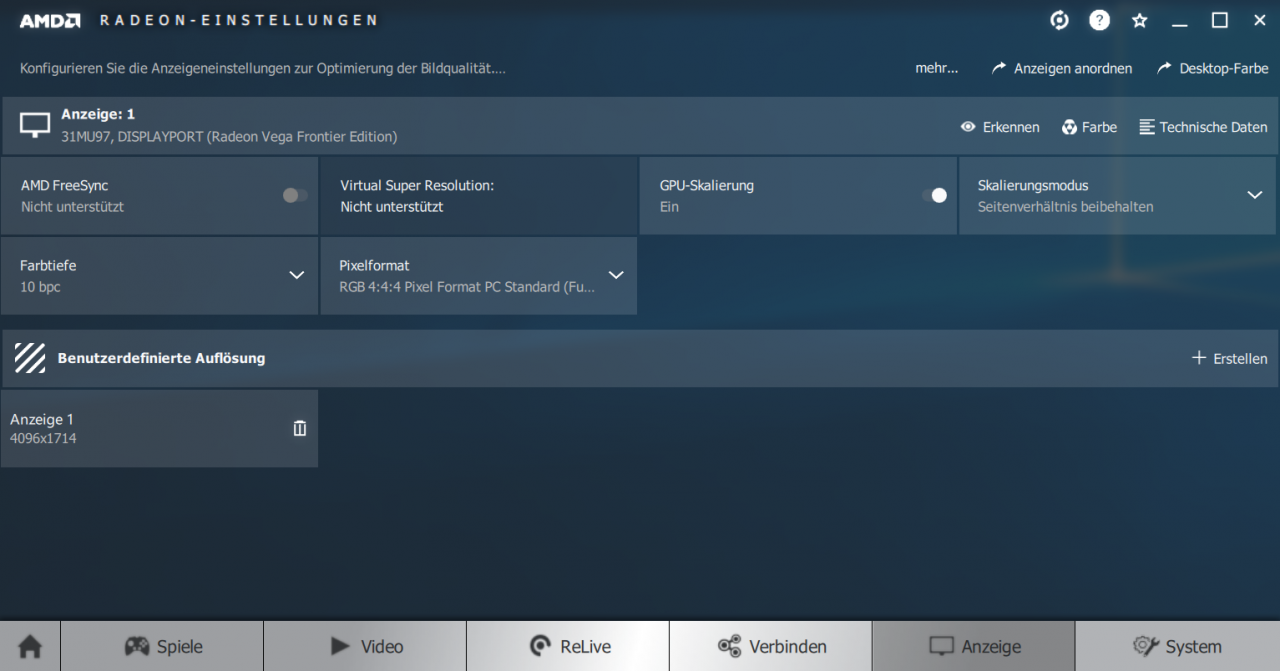Open the update notification icon
The width and height of the screenshot is (1280, 671).
pos(1059,20)
